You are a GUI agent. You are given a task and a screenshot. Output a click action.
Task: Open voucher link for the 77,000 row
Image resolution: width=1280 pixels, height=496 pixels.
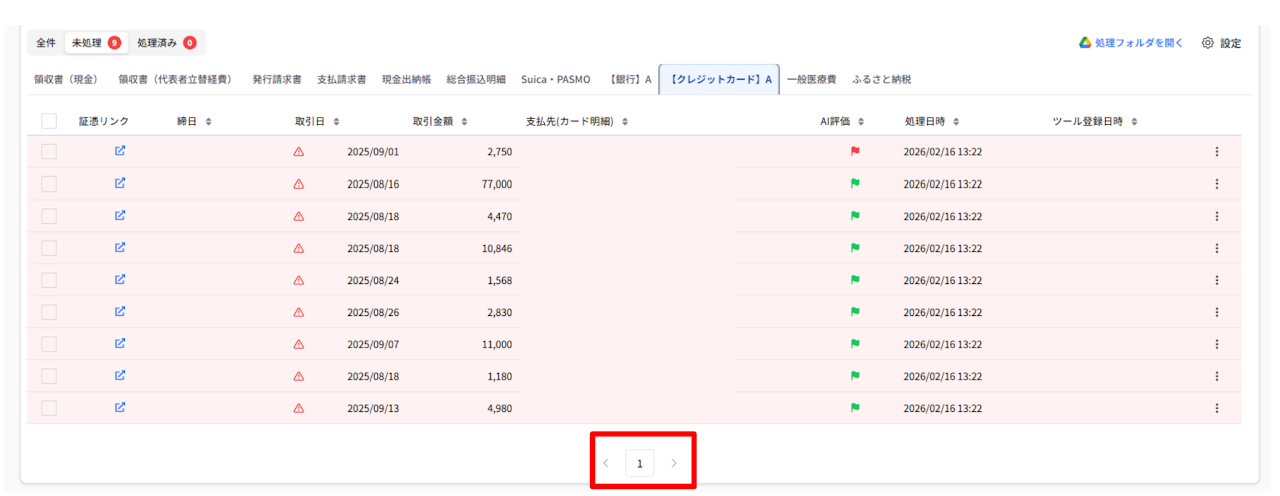[120, 183]
